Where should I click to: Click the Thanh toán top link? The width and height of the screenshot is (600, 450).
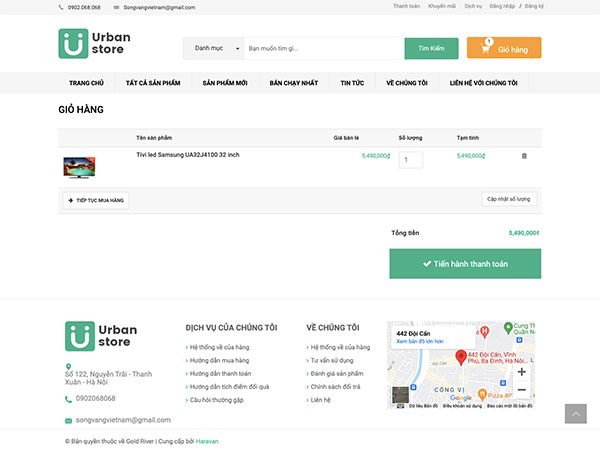(406, 6)
